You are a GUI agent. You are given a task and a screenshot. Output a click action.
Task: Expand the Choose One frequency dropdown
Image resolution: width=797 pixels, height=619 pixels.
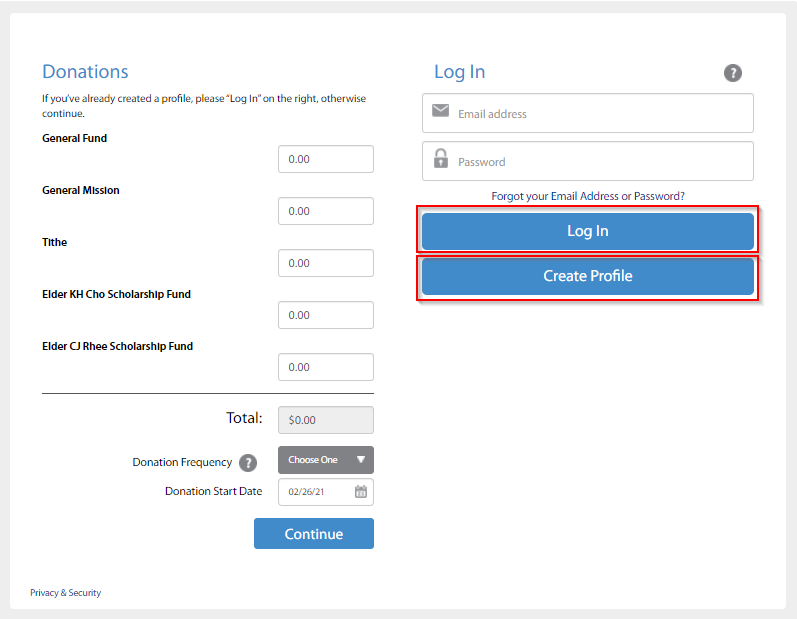tap(325, 460)
